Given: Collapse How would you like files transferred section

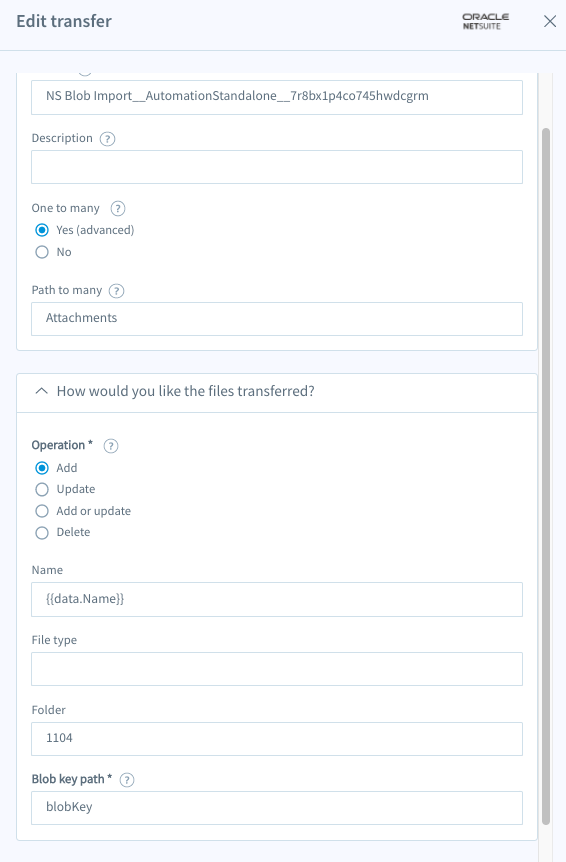Looking at the screenshot, I should click(41, 391).
